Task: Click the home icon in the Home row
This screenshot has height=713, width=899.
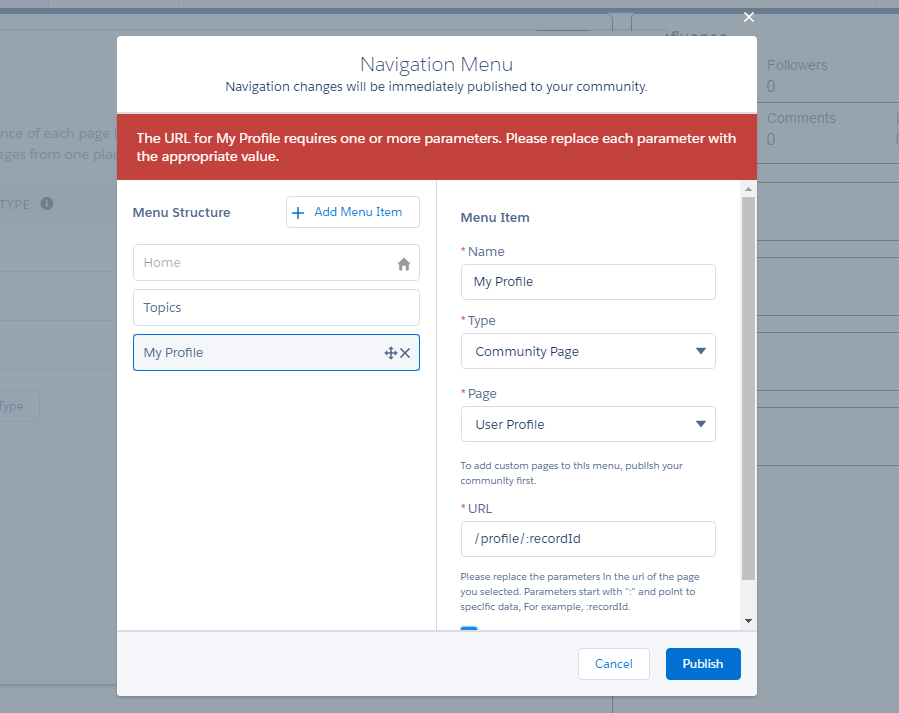Action: [404, 264]
